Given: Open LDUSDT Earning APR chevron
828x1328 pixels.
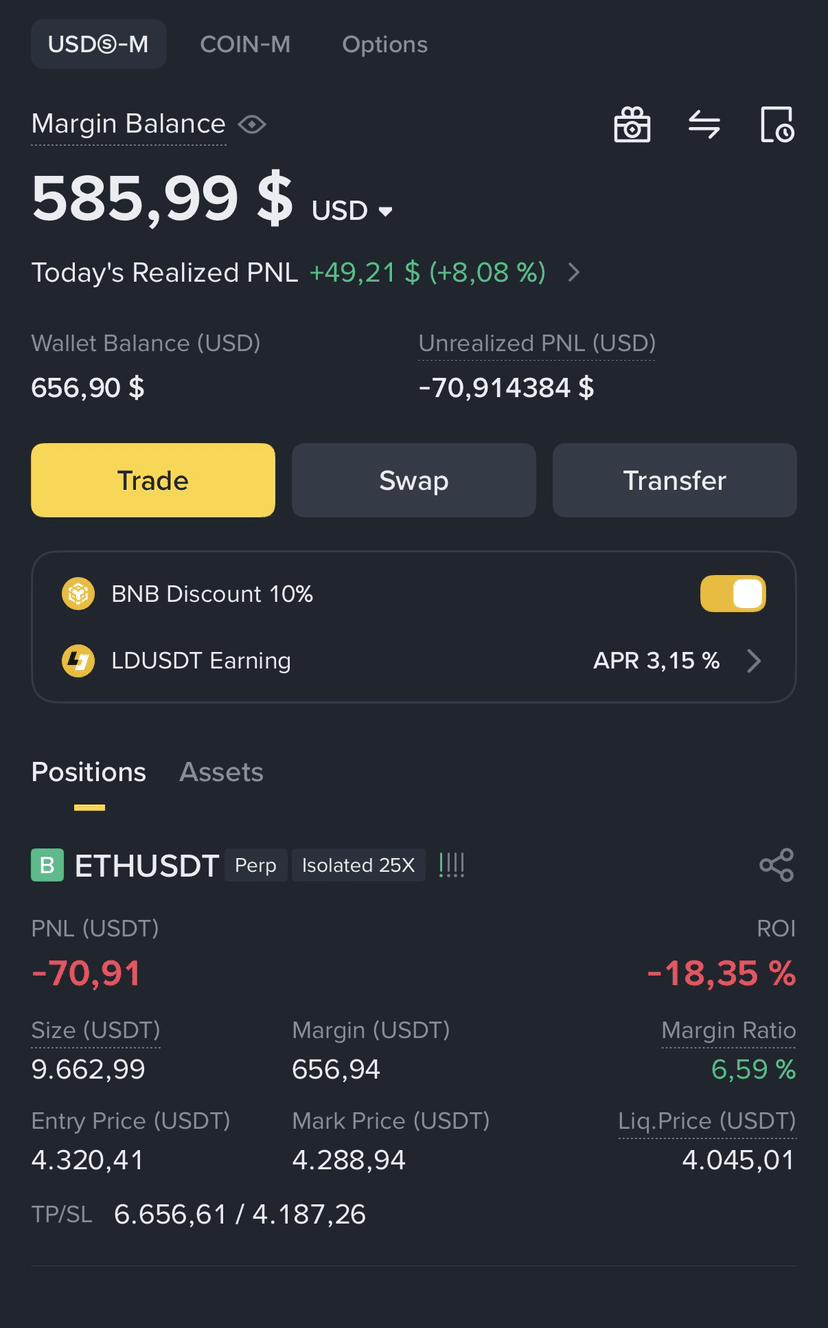Looking at the screenshot, I should click(x=755, y=661).
